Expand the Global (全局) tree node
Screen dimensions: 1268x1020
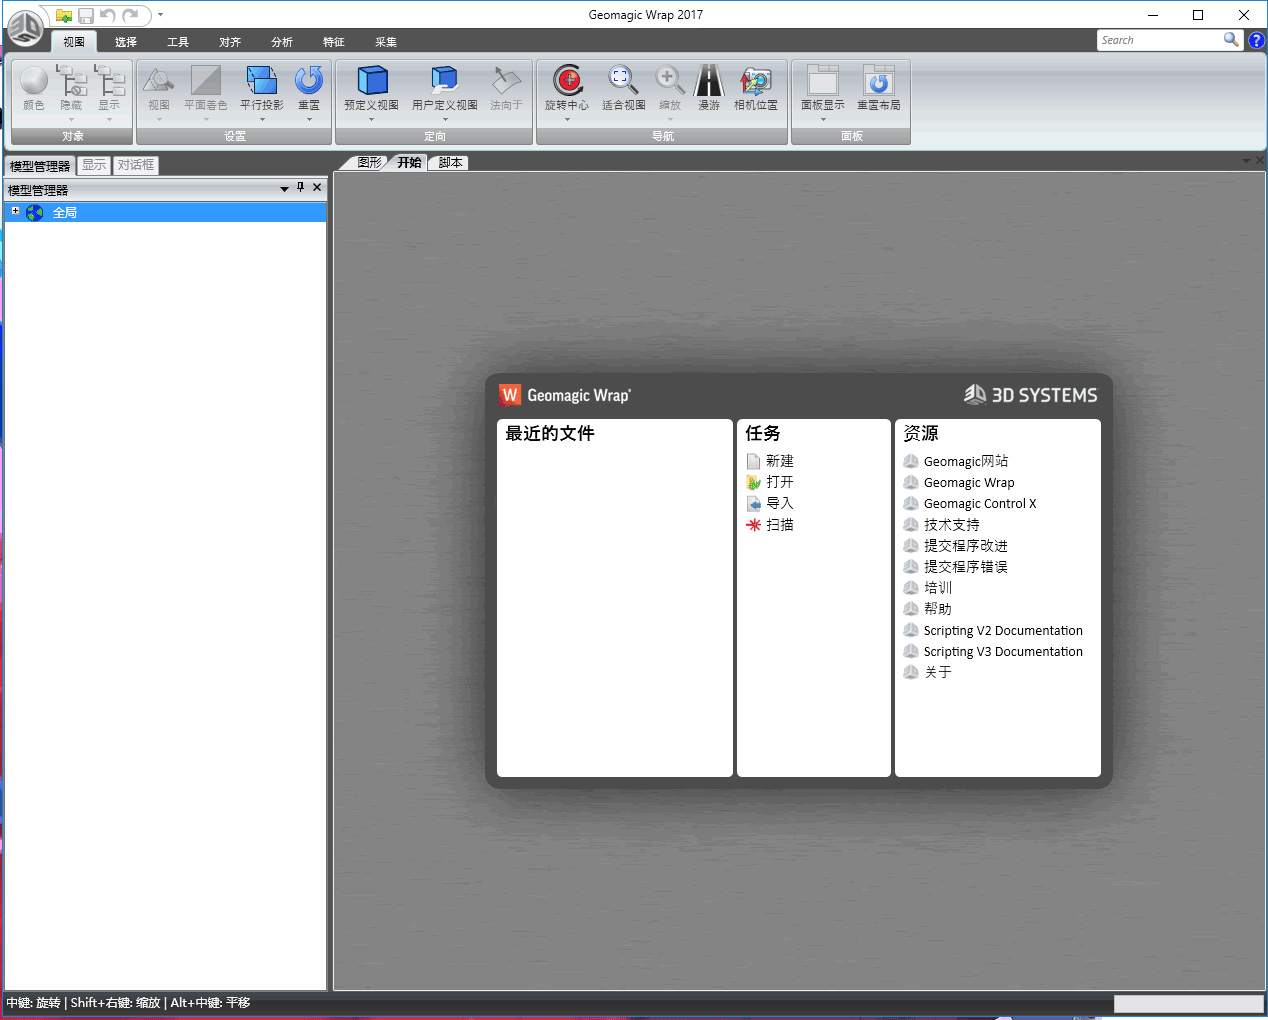click(x=15, y=211)
